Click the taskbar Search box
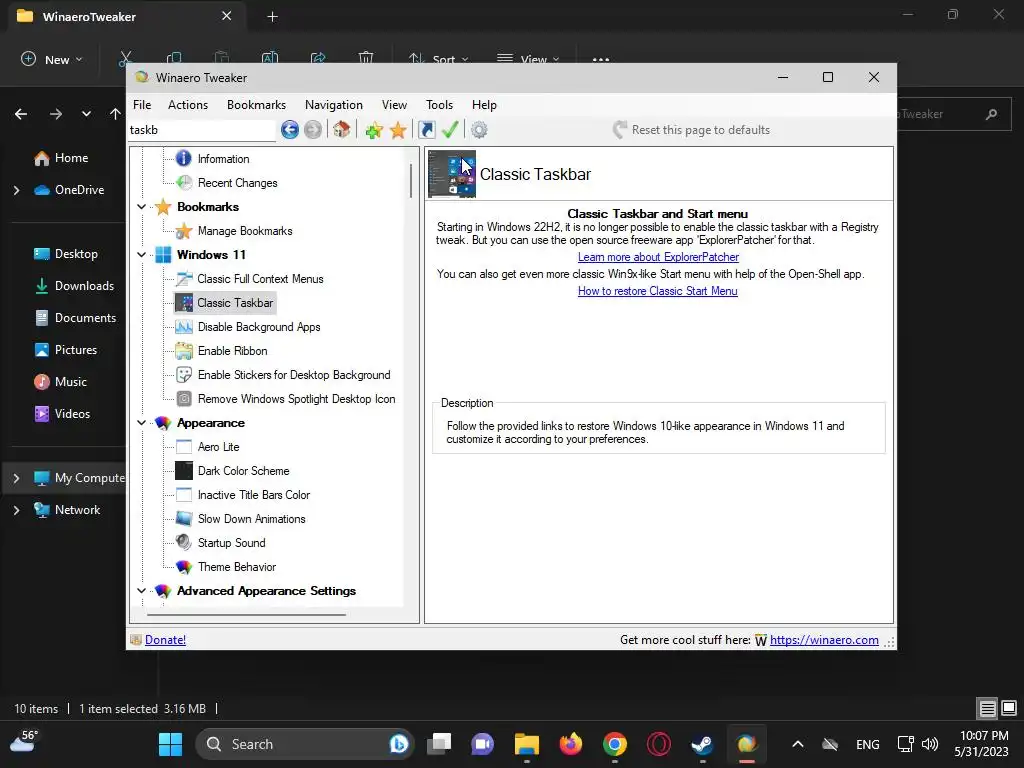 coord(305,744)
